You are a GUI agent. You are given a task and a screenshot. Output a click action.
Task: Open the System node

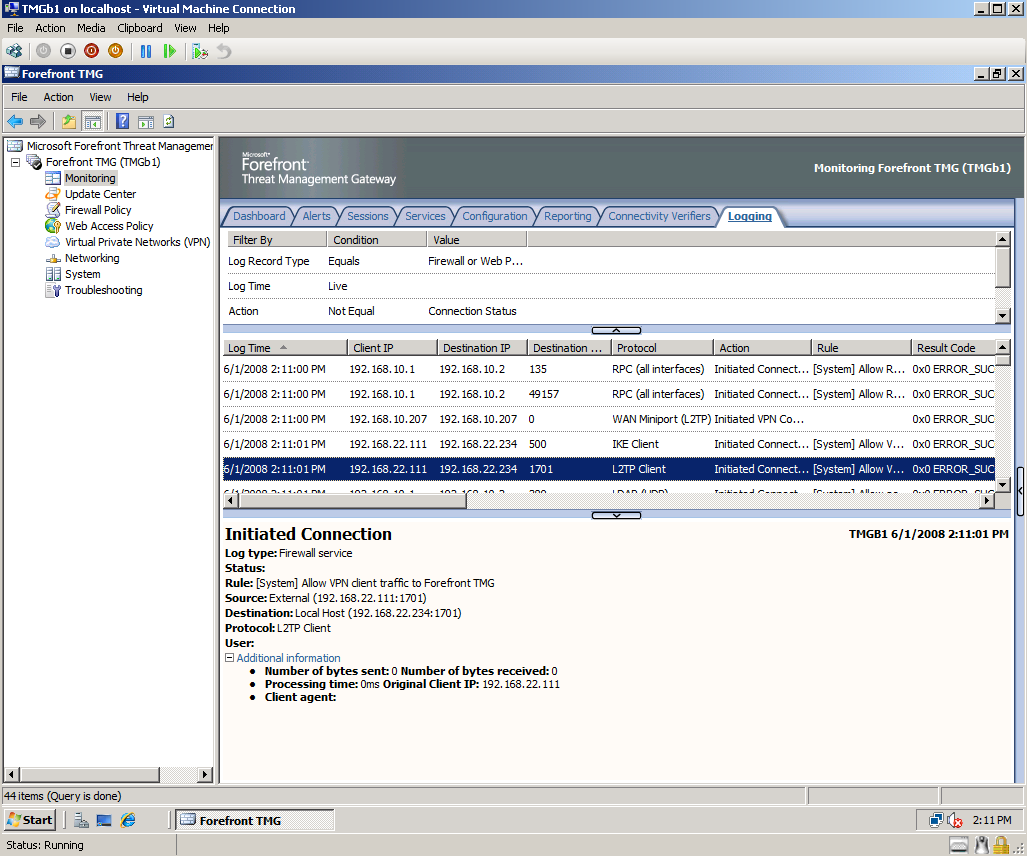click(x=83, y=274)
